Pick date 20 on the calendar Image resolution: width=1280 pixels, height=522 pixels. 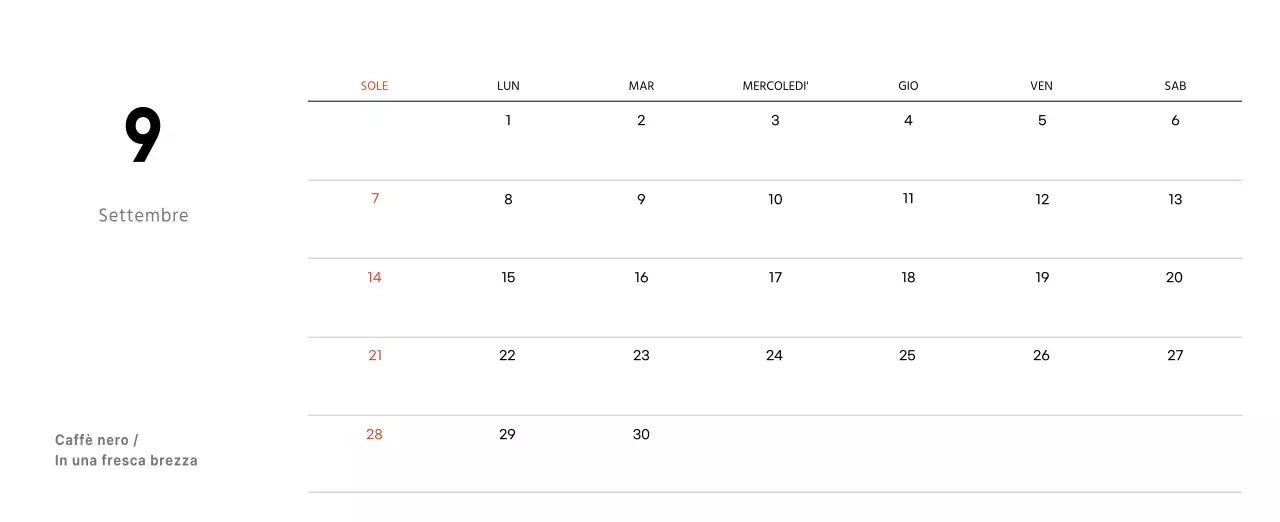pyautogui.click(x=1174, y=277)
